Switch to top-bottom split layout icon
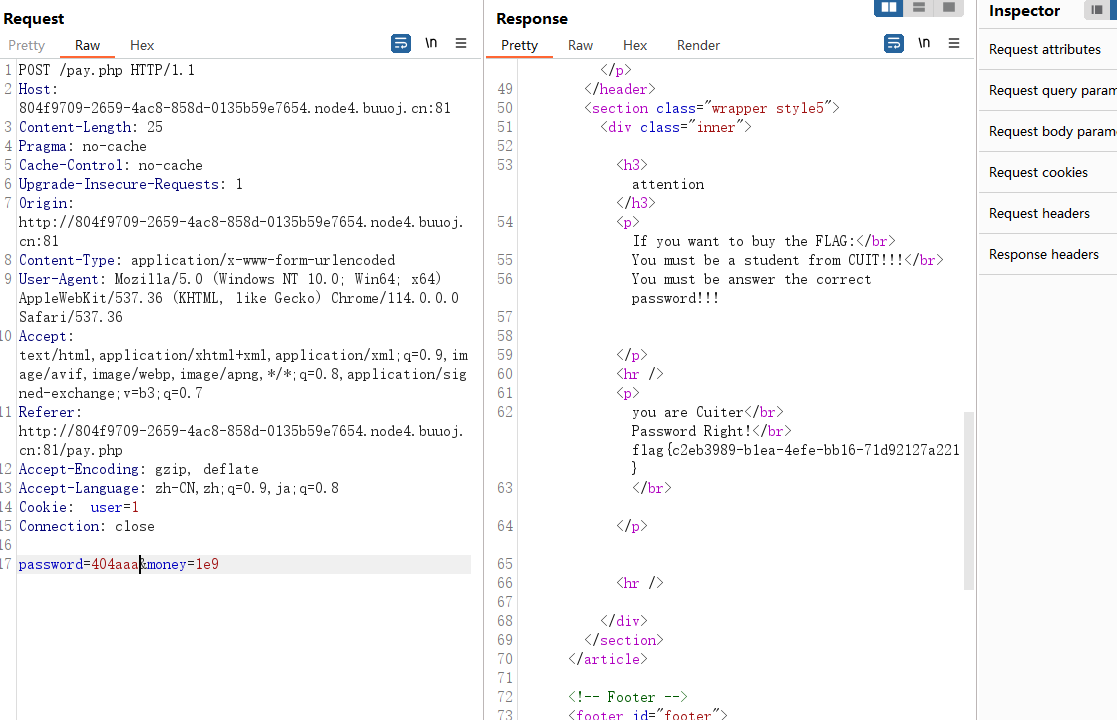 (919, 7)
